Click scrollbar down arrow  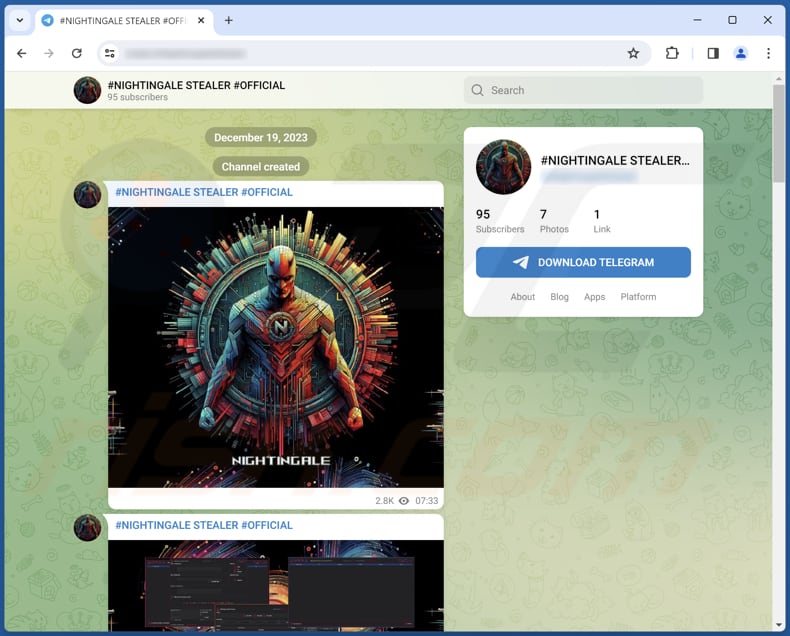(779, 625)
